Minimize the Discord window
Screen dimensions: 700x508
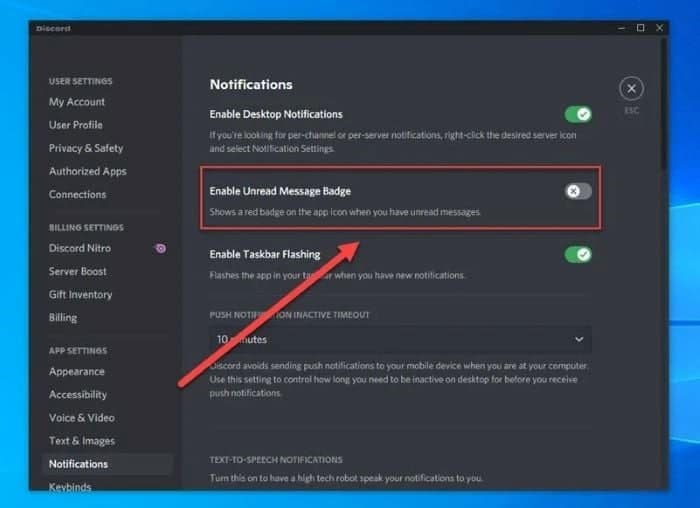point(621,28)
